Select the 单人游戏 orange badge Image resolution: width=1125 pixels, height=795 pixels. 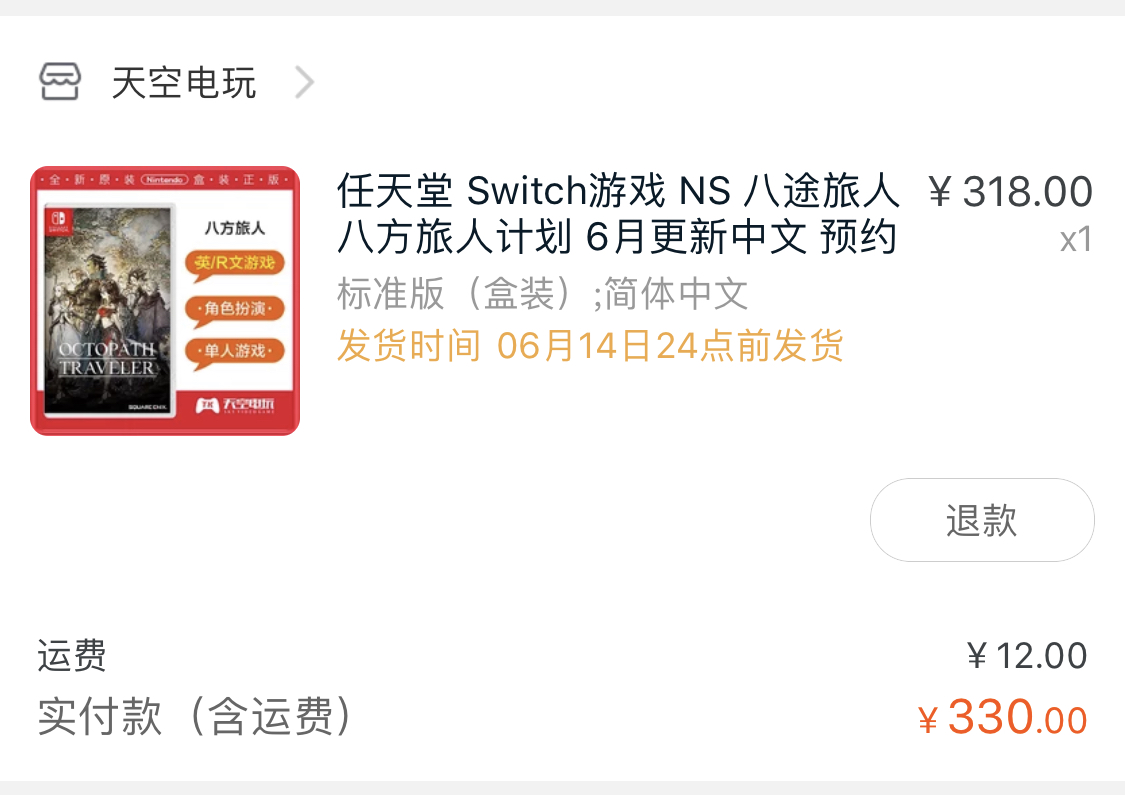[235, 352]
